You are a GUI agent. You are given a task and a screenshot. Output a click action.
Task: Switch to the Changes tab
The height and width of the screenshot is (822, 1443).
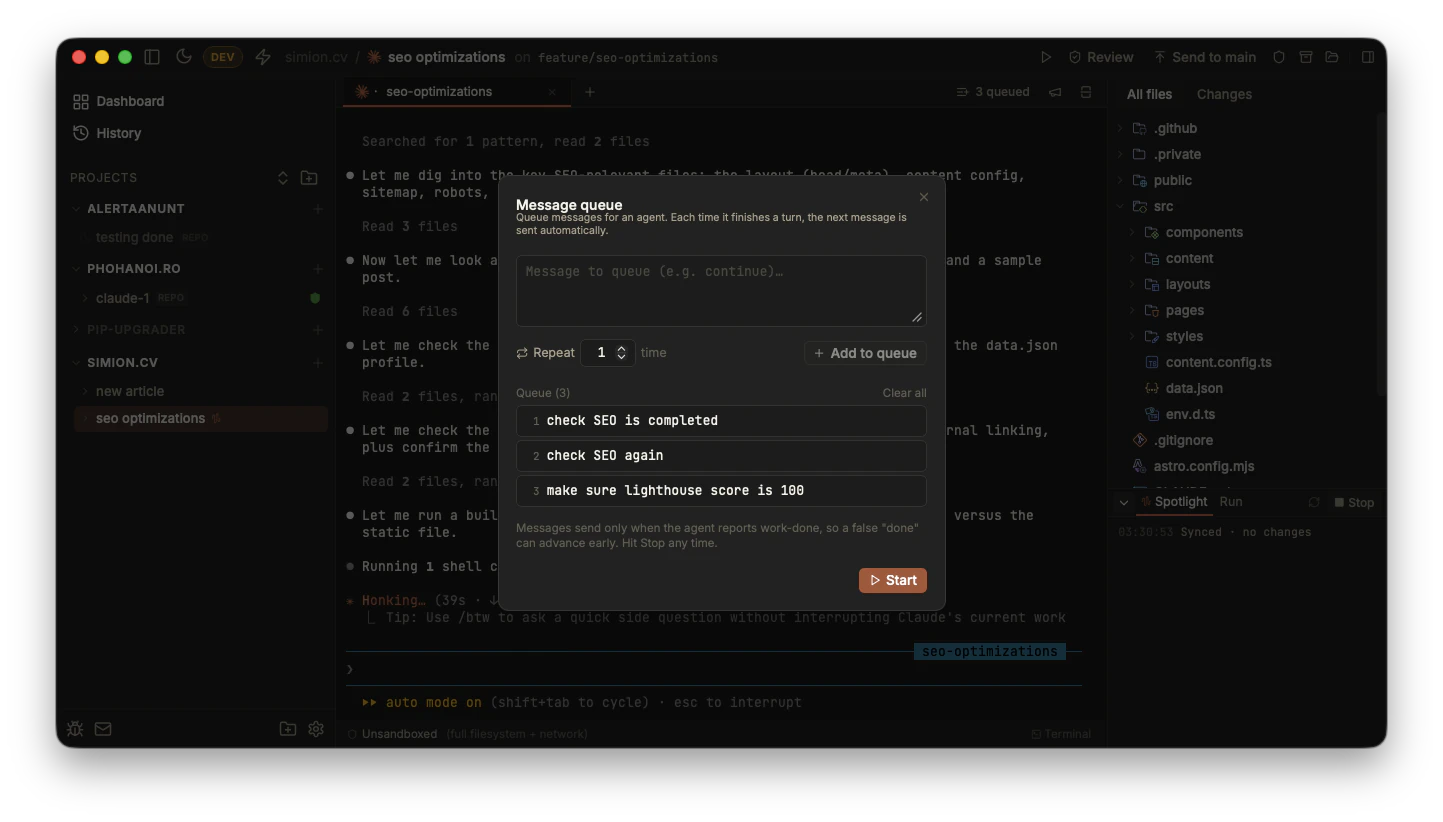click(1224, 94)
